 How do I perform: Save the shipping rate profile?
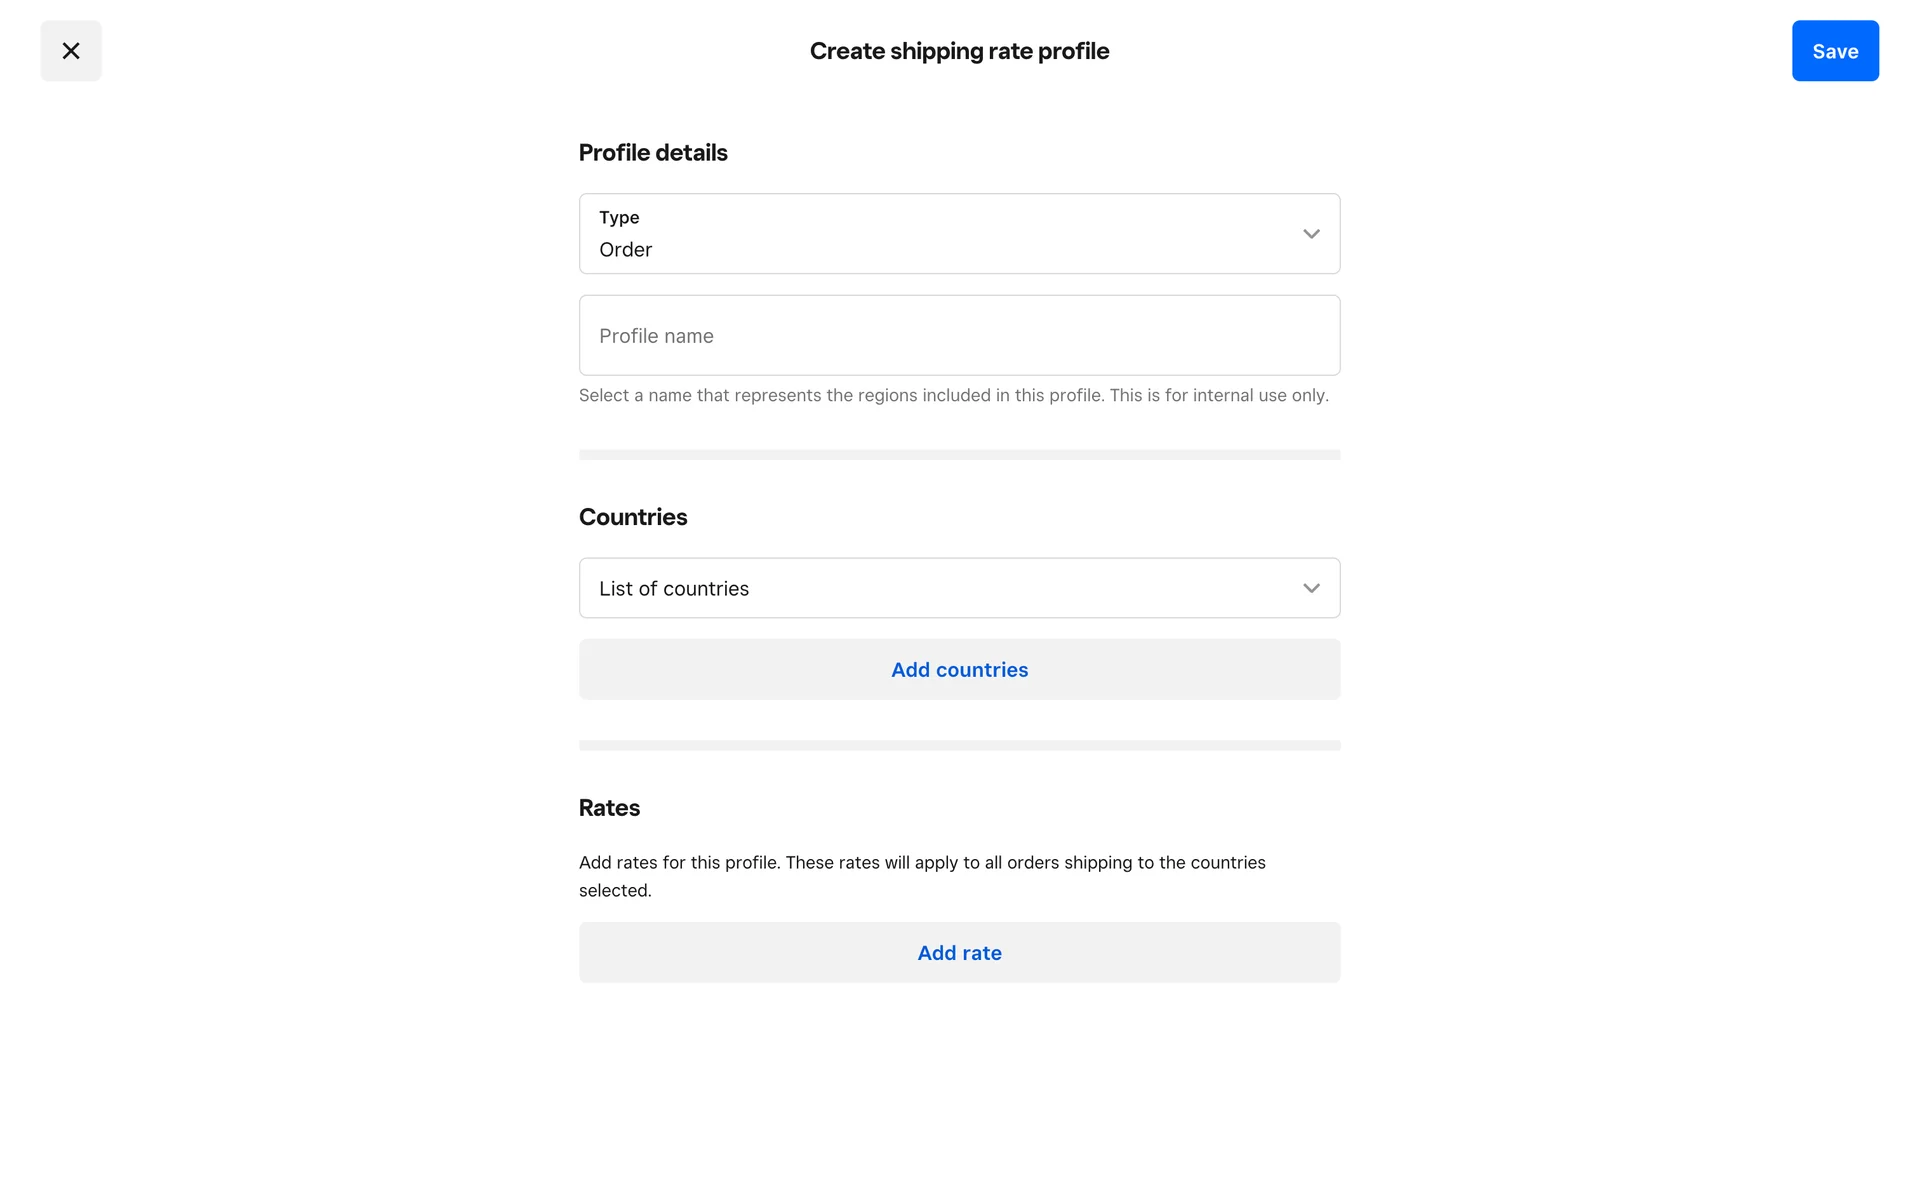pyautogui.click(x=1834, y=51)
